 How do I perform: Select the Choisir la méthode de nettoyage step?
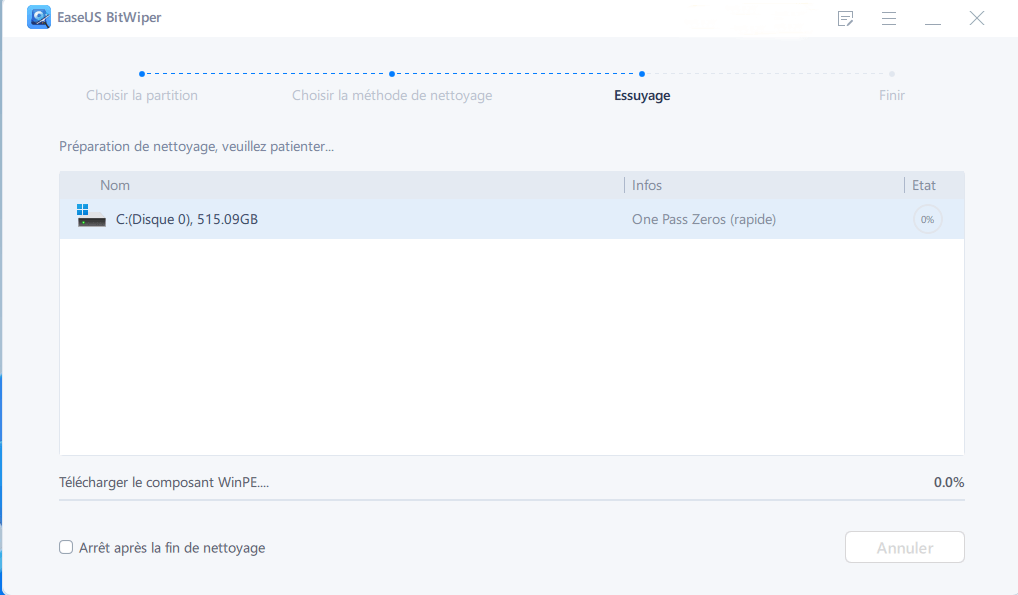(392, 95)
